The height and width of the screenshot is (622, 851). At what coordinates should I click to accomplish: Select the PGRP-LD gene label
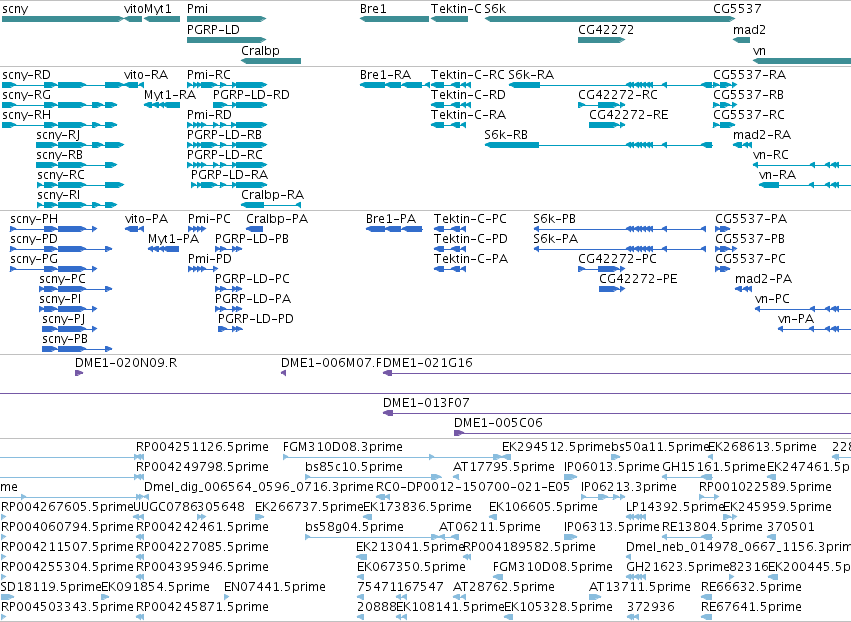pyautogui.click(x=213, y=30)
